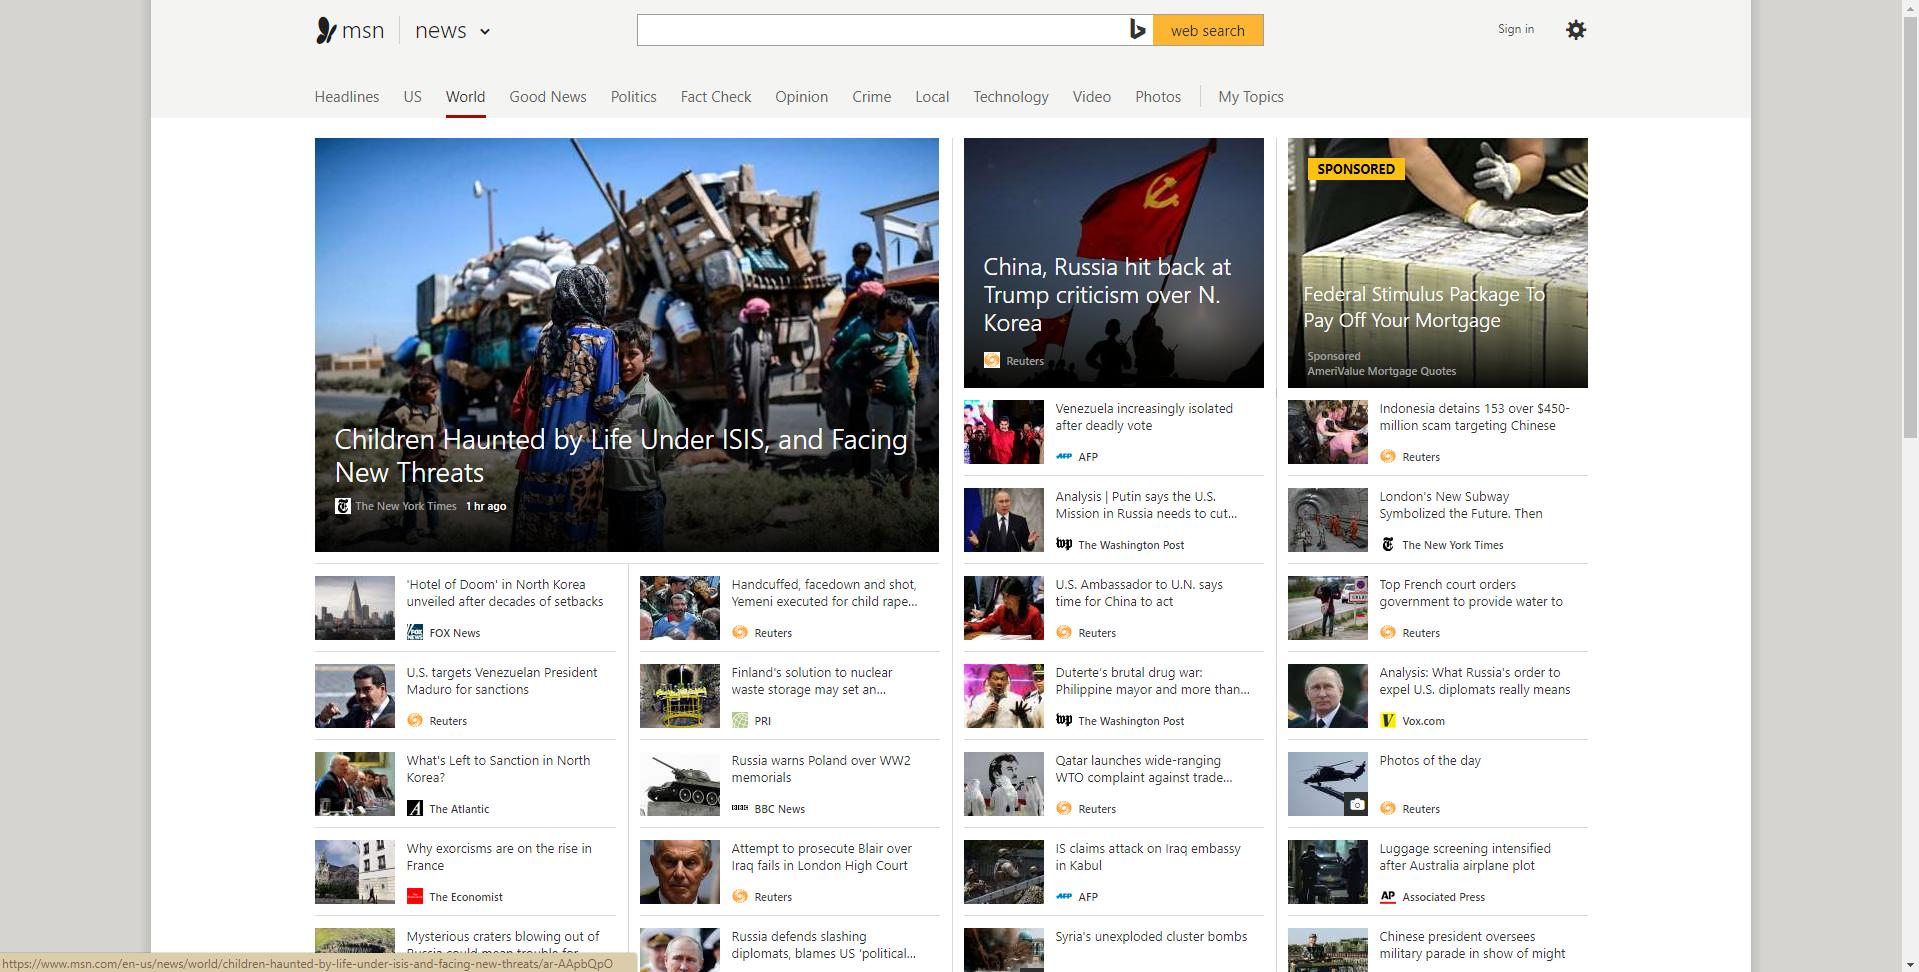Open 'Analysis | Putin says the U.S. Mission' article
Screen dimensions: 1919x972
[1146, 505]
